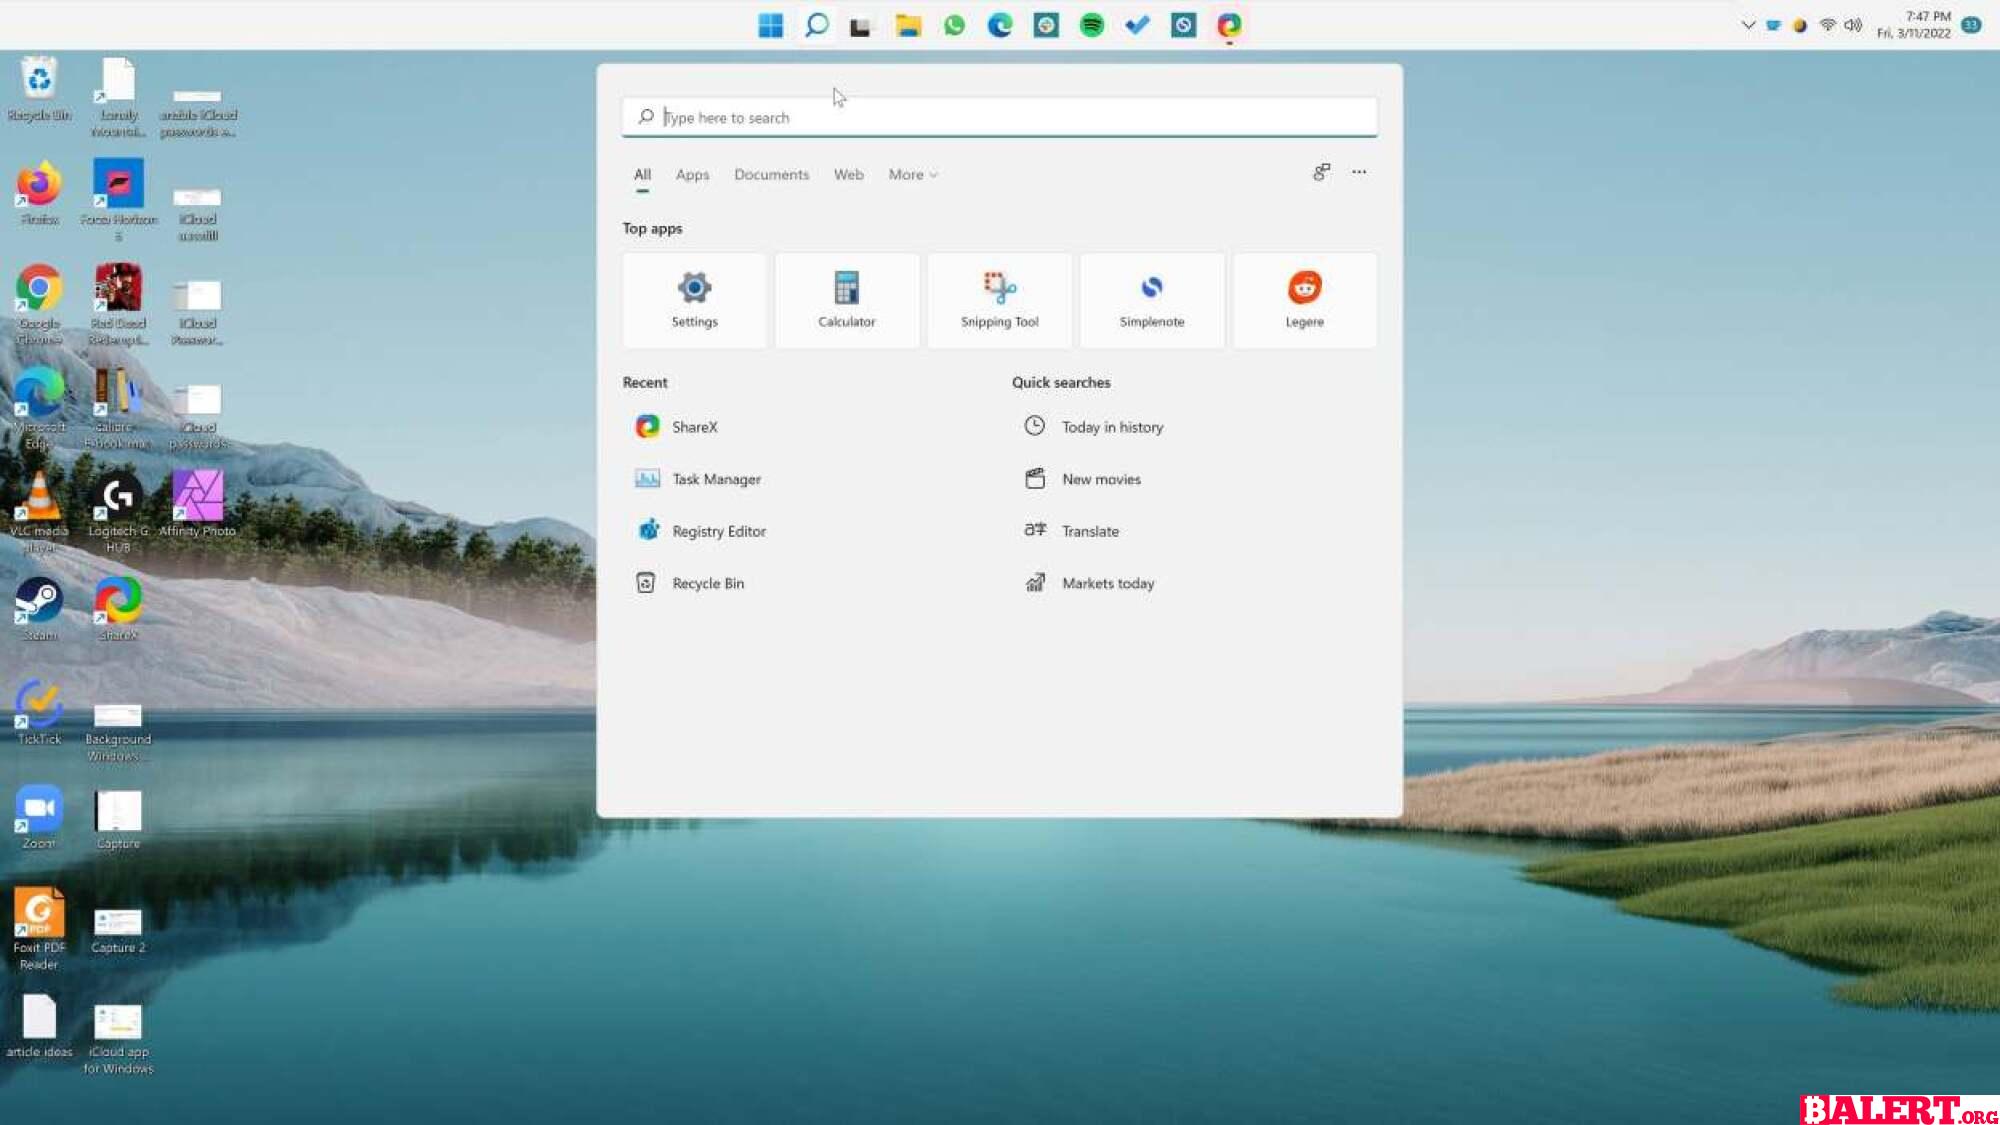Click the search input field
The image size is (2000, 1125).
(1000, 117)
